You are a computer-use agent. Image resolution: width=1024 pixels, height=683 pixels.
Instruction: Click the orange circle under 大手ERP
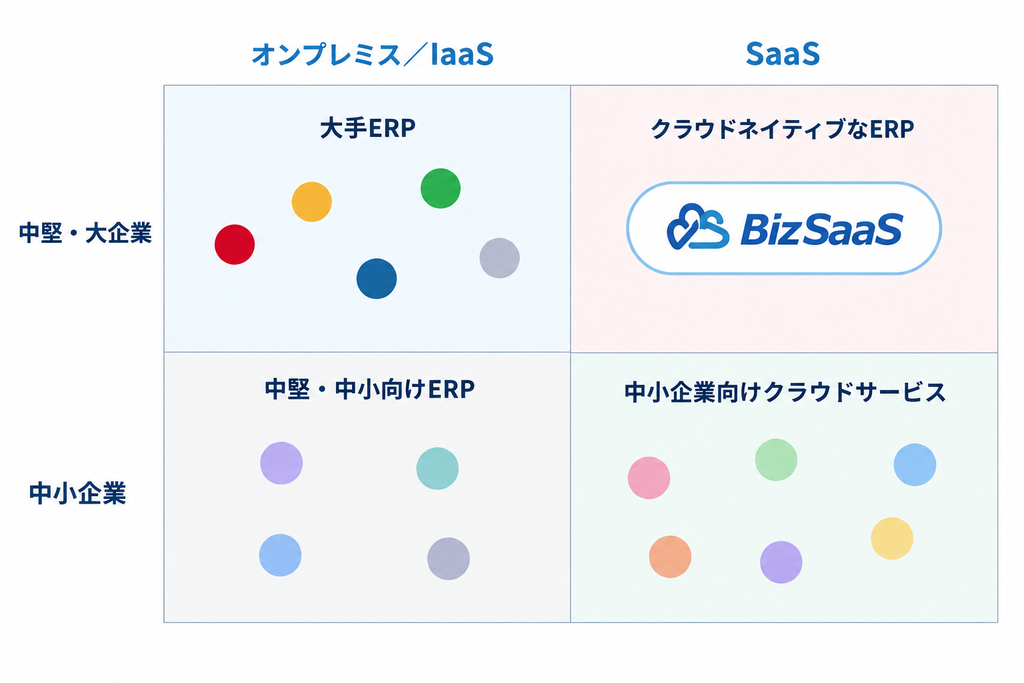(x=312, y=202)
